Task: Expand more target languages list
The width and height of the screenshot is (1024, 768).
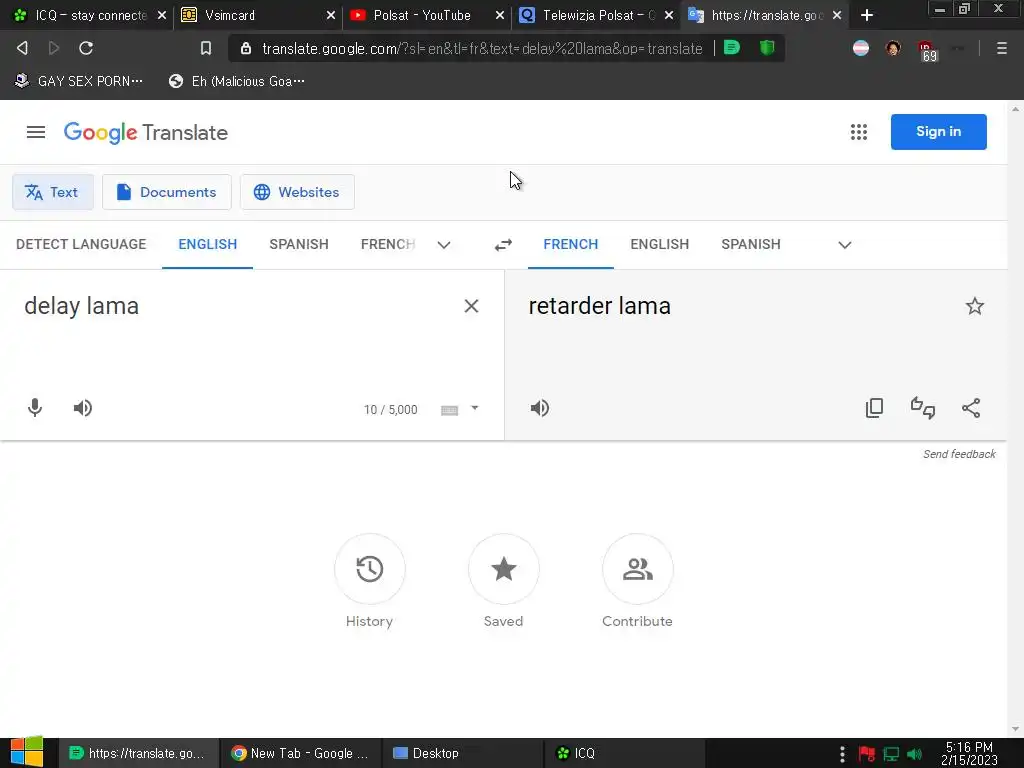Action: pos(844,245)
